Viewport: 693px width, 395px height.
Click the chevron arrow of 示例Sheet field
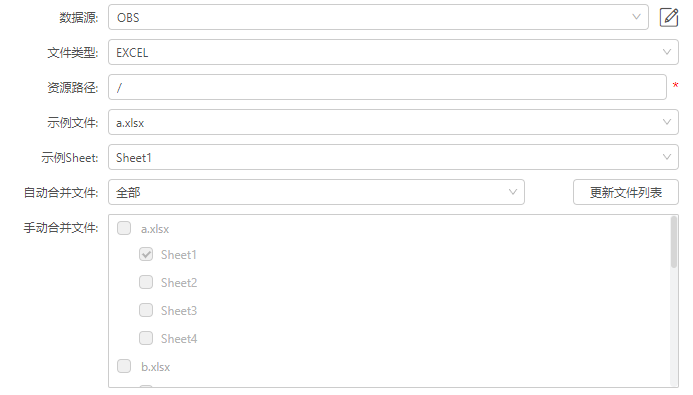666,157
